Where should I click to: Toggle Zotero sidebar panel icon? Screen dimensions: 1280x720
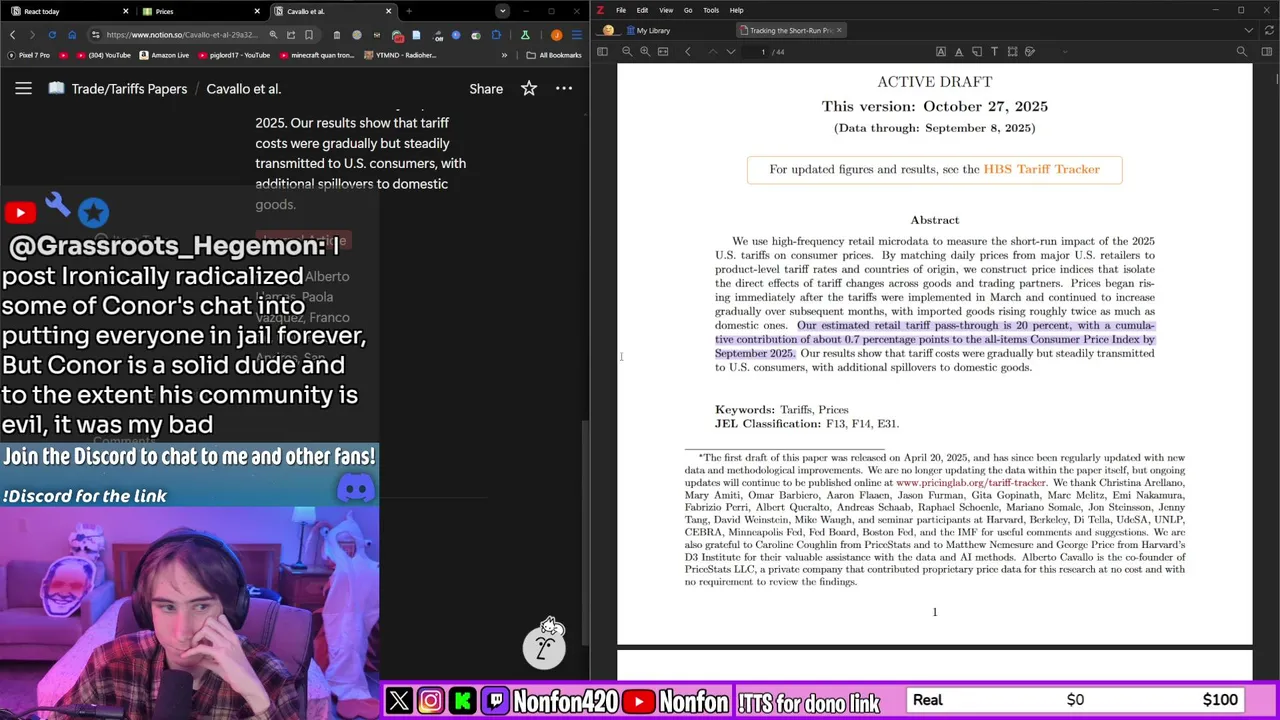tap(602, 51)
